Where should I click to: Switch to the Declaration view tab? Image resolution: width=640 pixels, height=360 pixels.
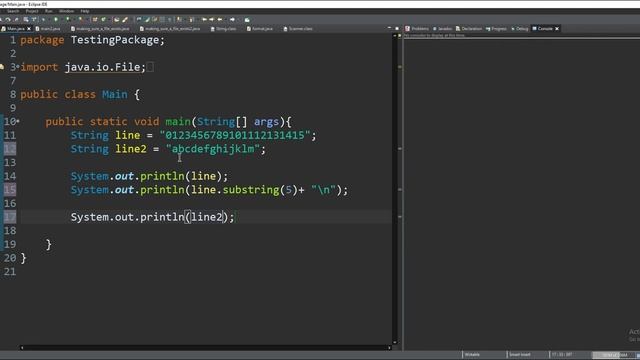point(469,29)
